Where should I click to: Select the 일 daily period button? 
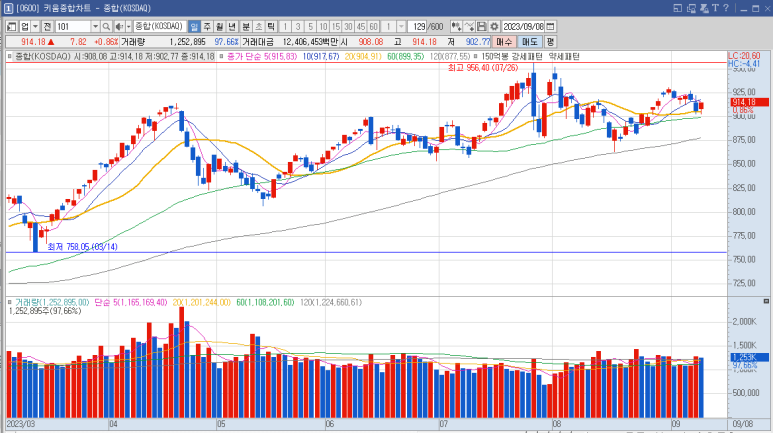pos(194,26)
